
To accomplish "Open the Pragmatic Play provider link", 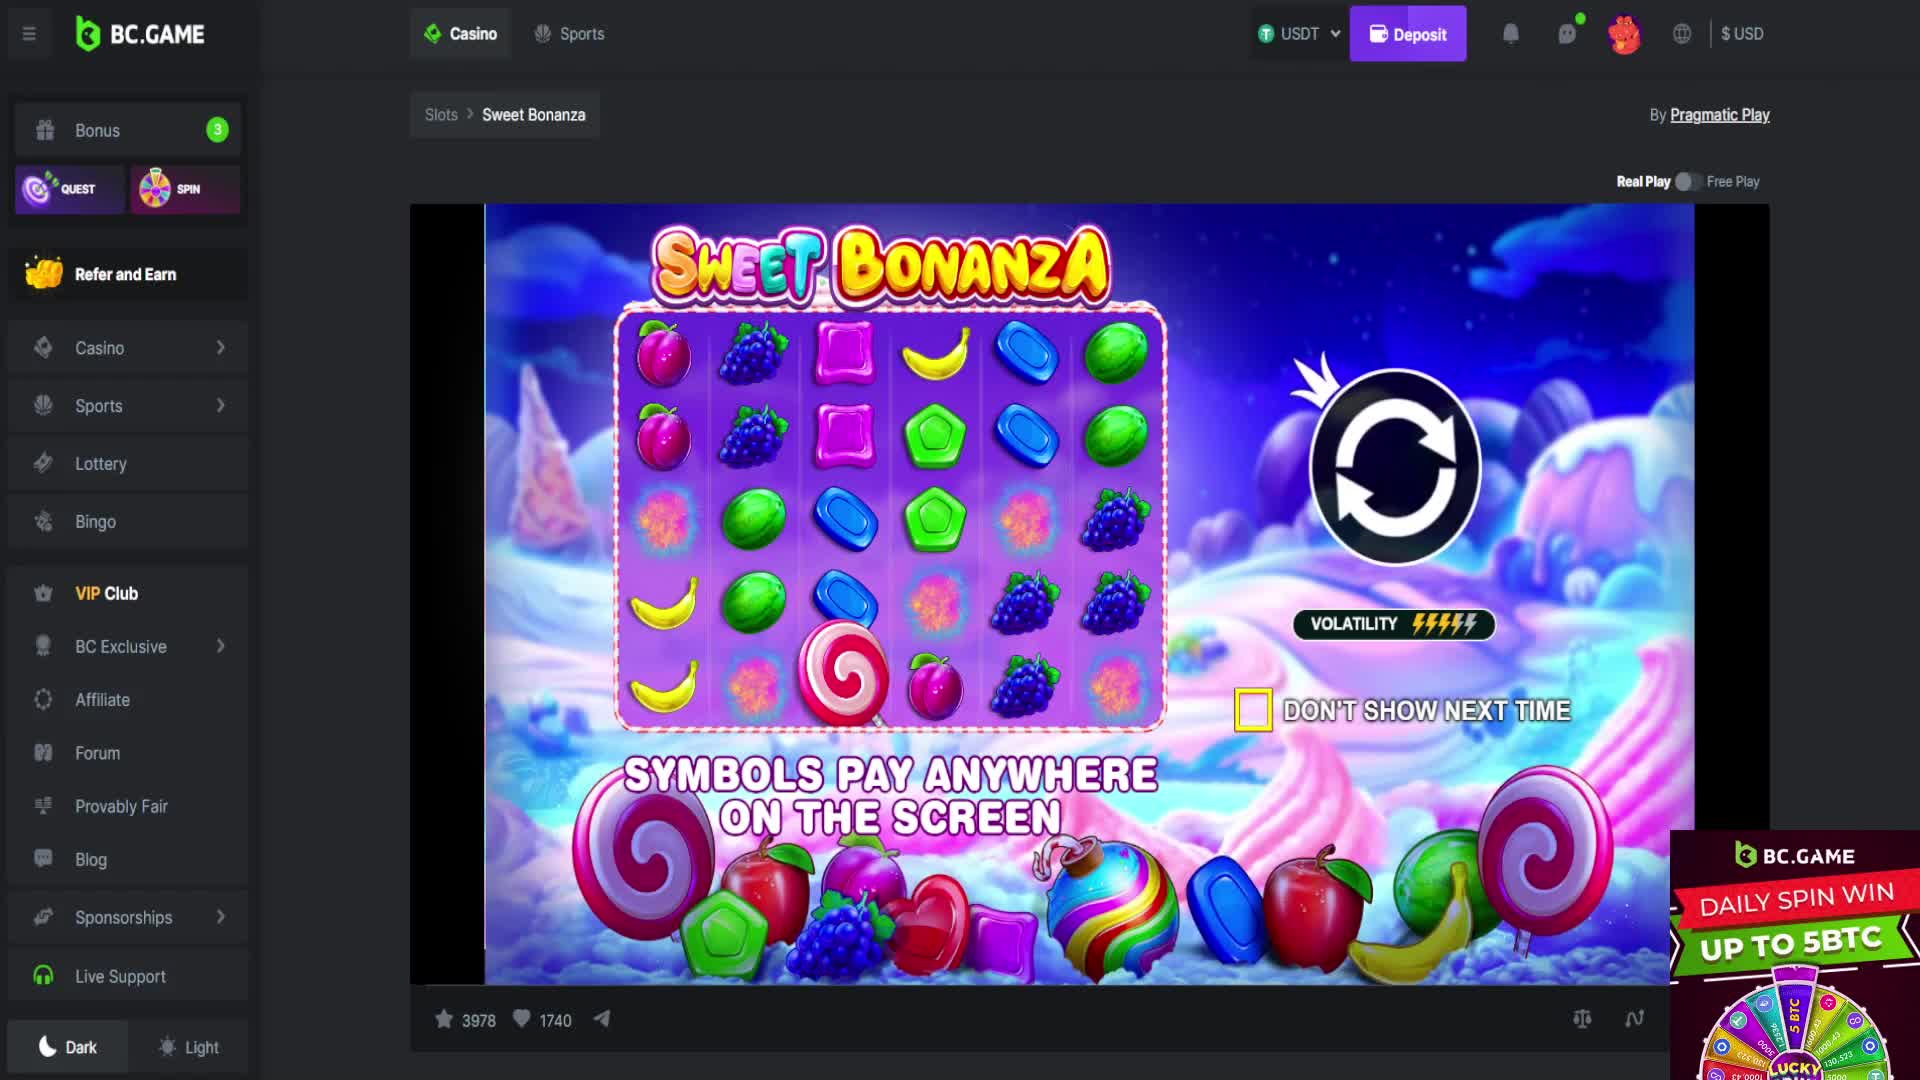I will click(1719, 115).
